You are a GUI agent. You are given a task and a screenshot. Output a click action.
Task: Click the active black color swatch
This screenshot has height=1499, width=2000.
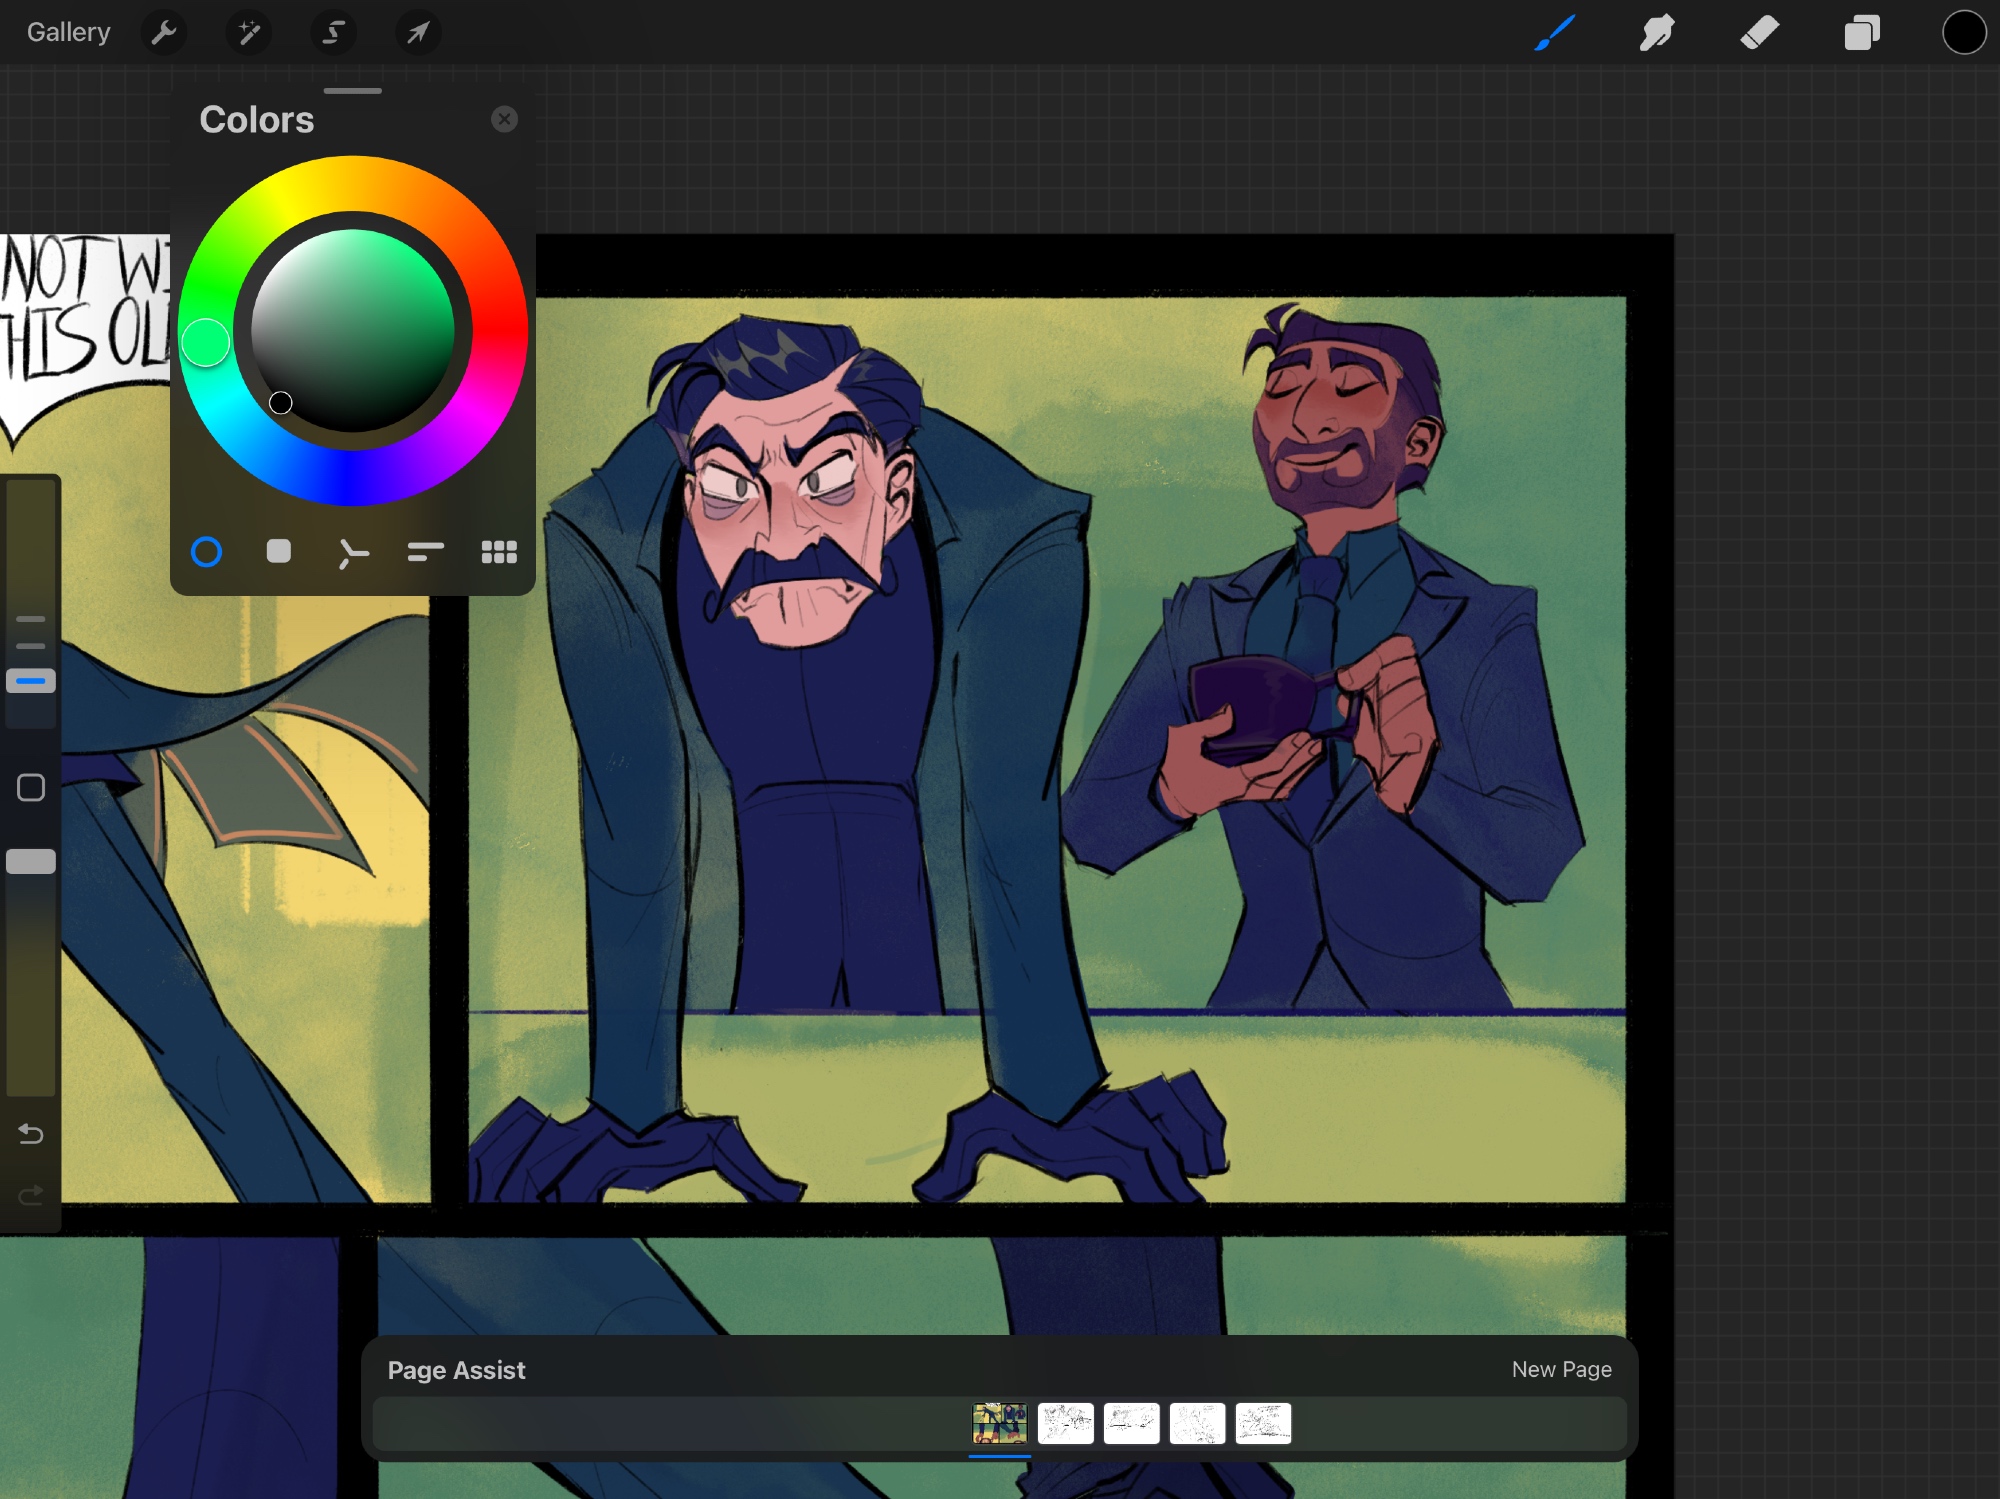(x=1963, y=33)
